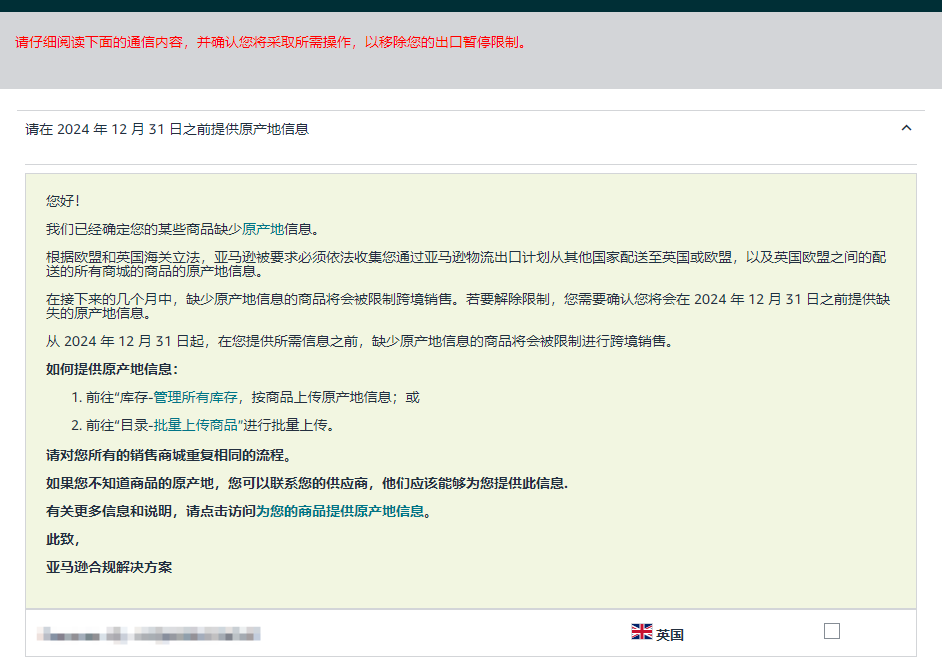Tick the checkbox in the 英国 row
This screenshot has height=672, width=942.
click(831, 631)
